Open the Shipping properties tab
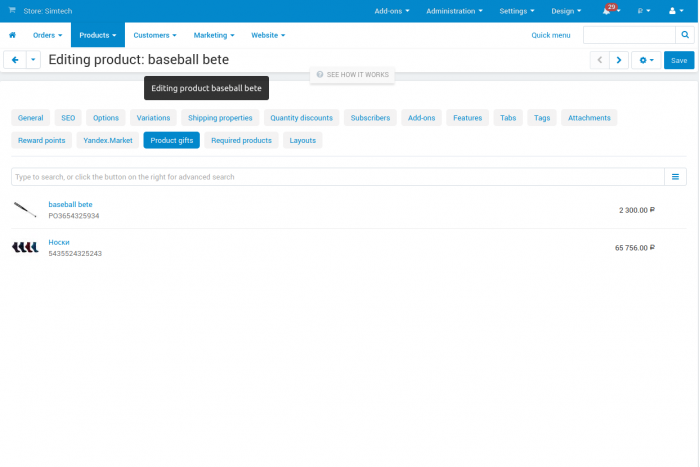This screenshot has width=700, height=467. pos(220,118)
